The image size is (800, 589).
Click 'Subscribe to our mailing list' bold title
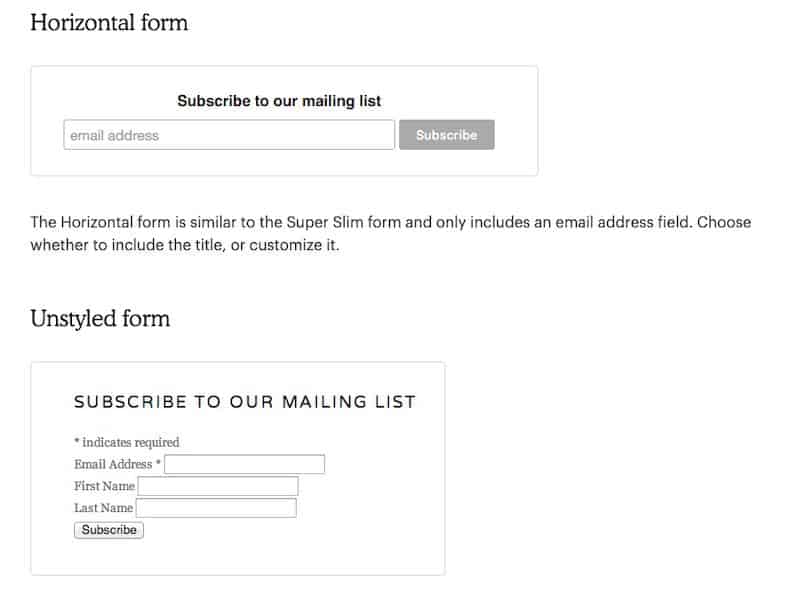280,101
